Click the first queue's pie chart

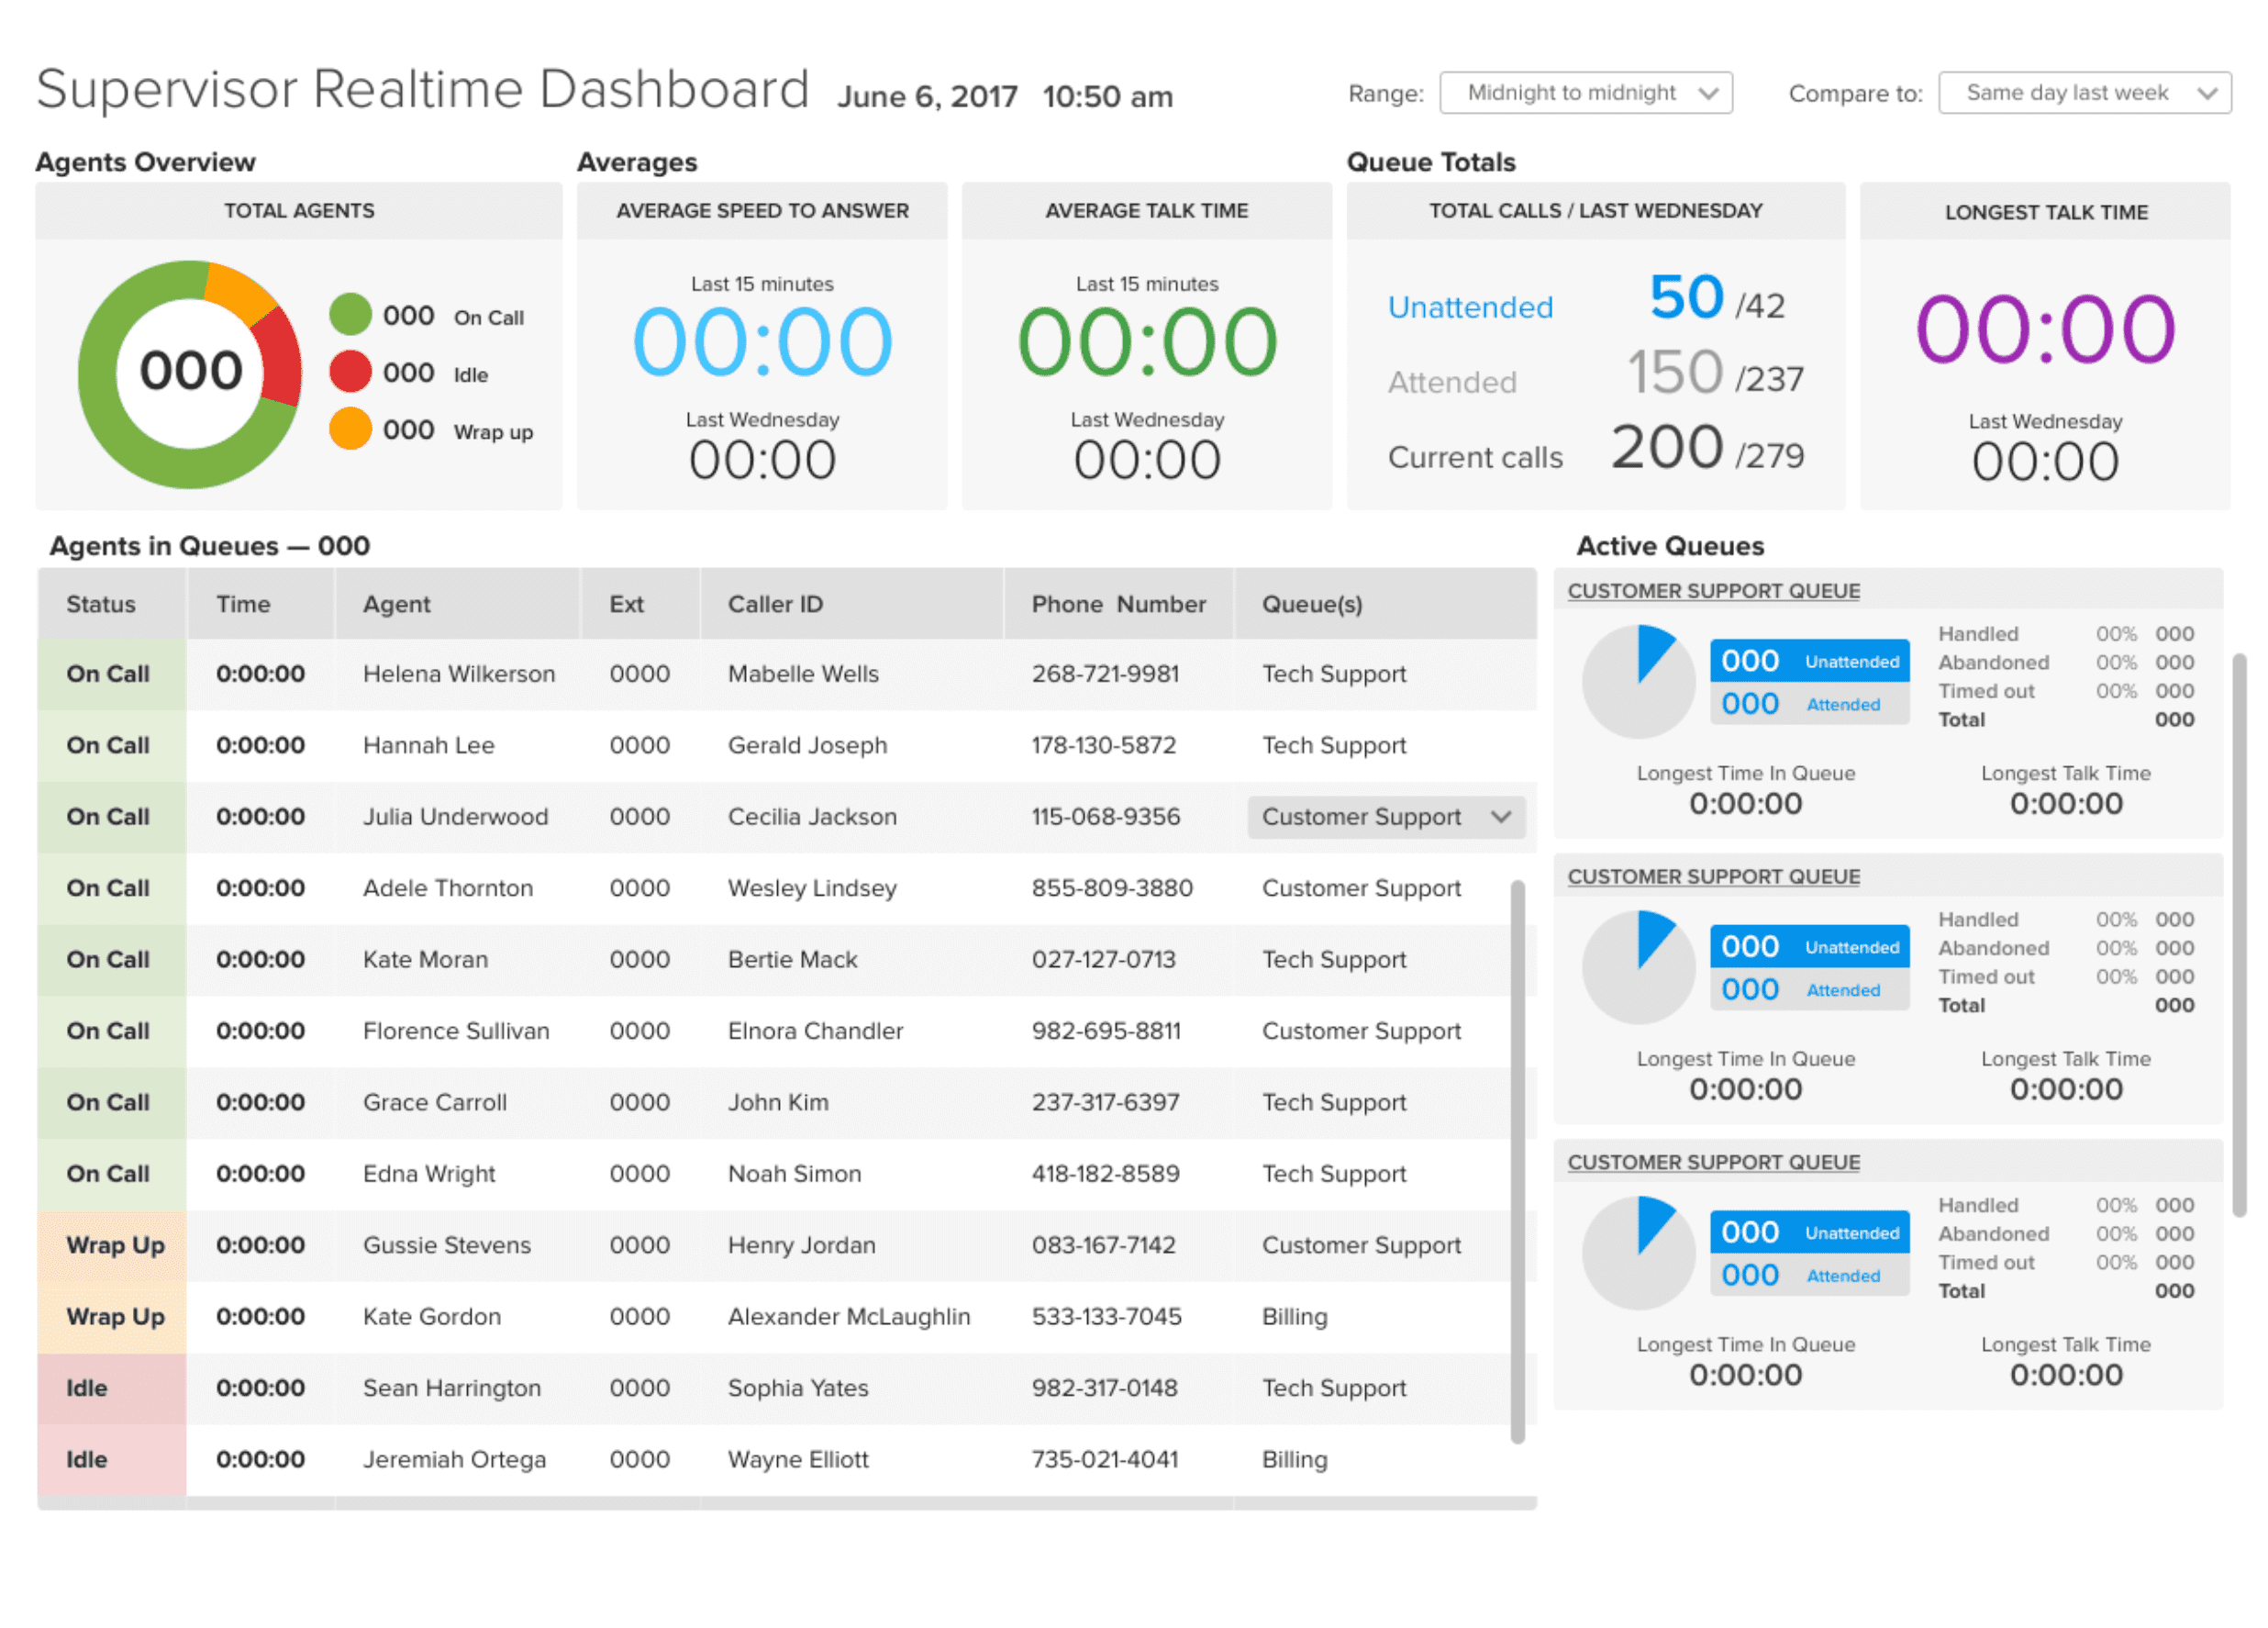tap(1637, 682)
